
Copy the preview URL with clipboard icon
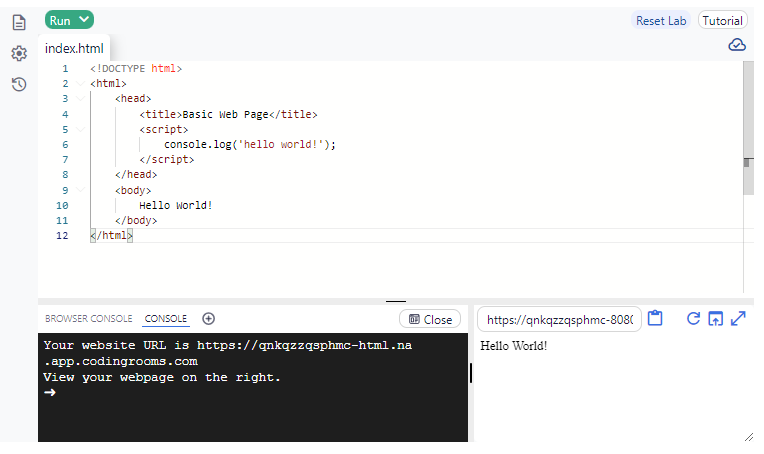click(656, 319)
